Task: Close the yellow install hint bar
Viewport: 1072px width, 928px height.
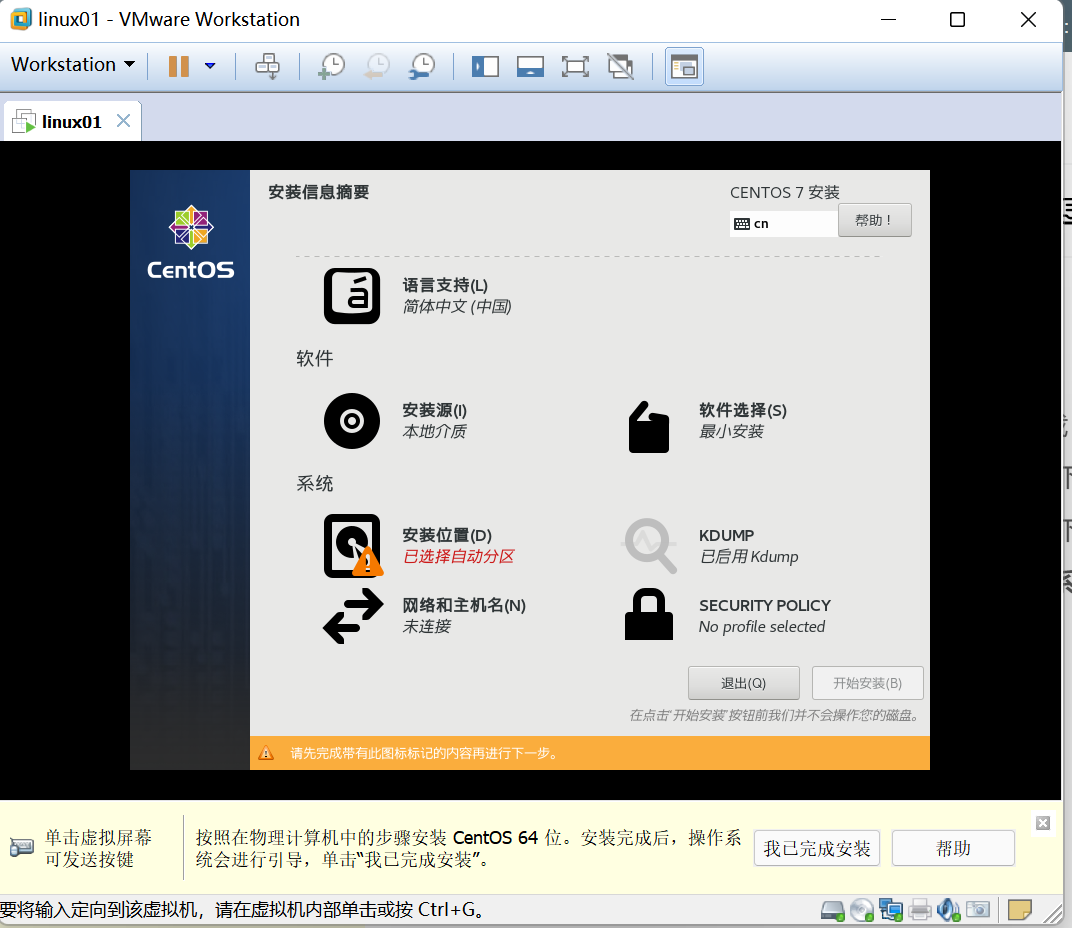Action: click(x=1043, y=823)
